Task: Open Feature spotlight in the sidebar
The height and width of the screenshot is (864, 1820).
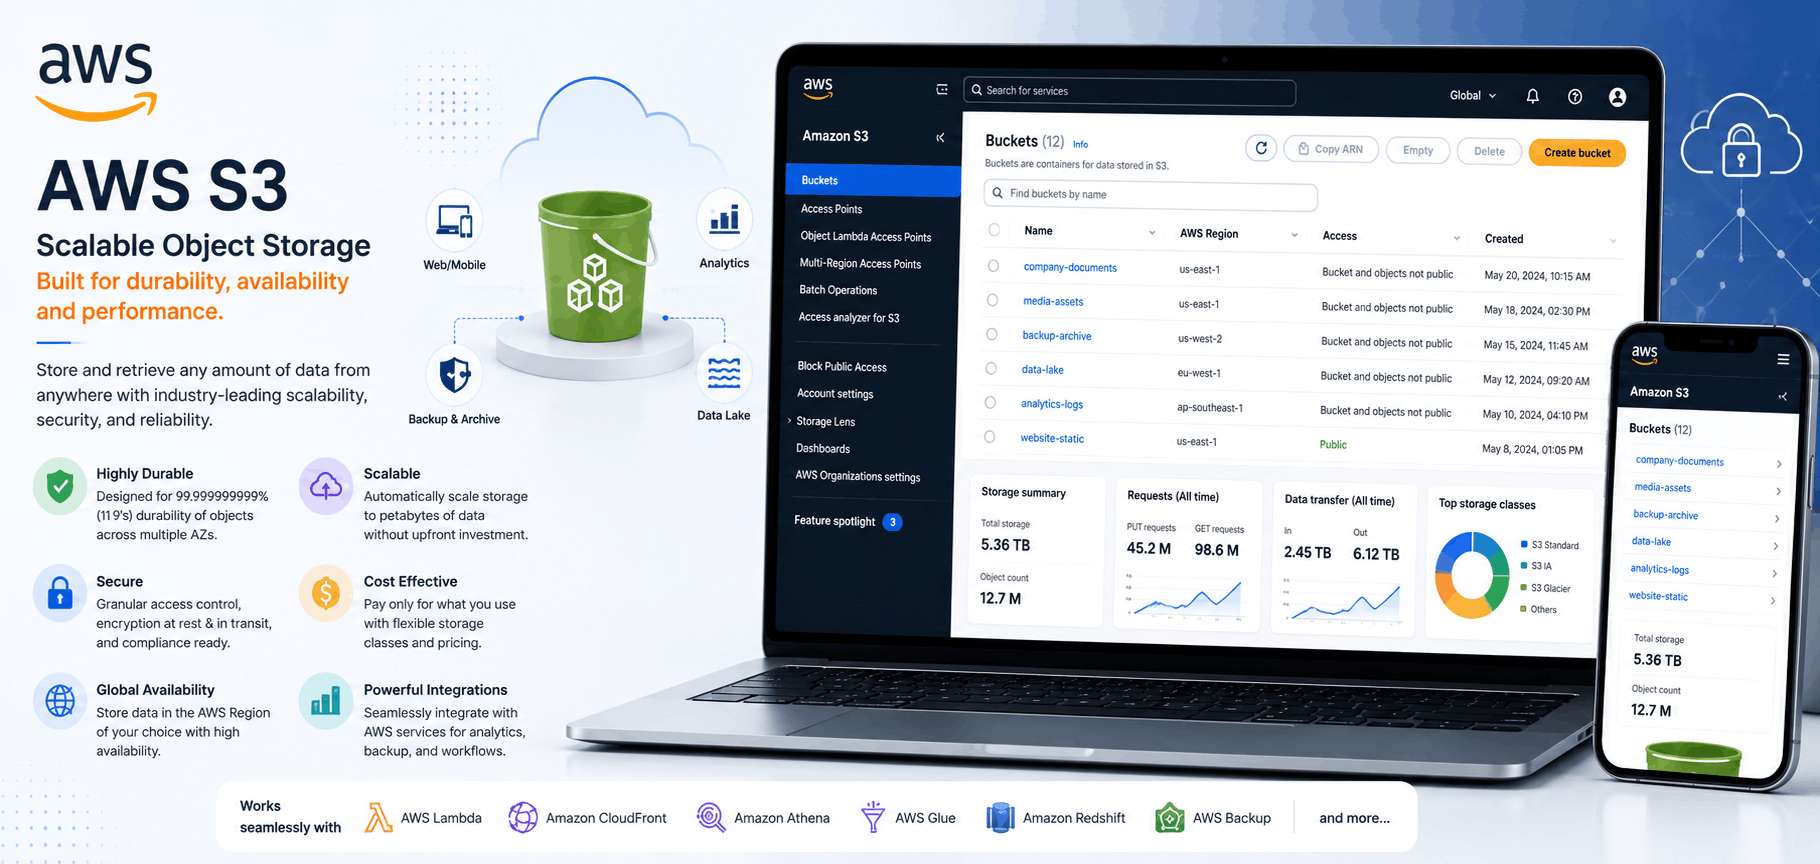Action: tap(848, 521)
